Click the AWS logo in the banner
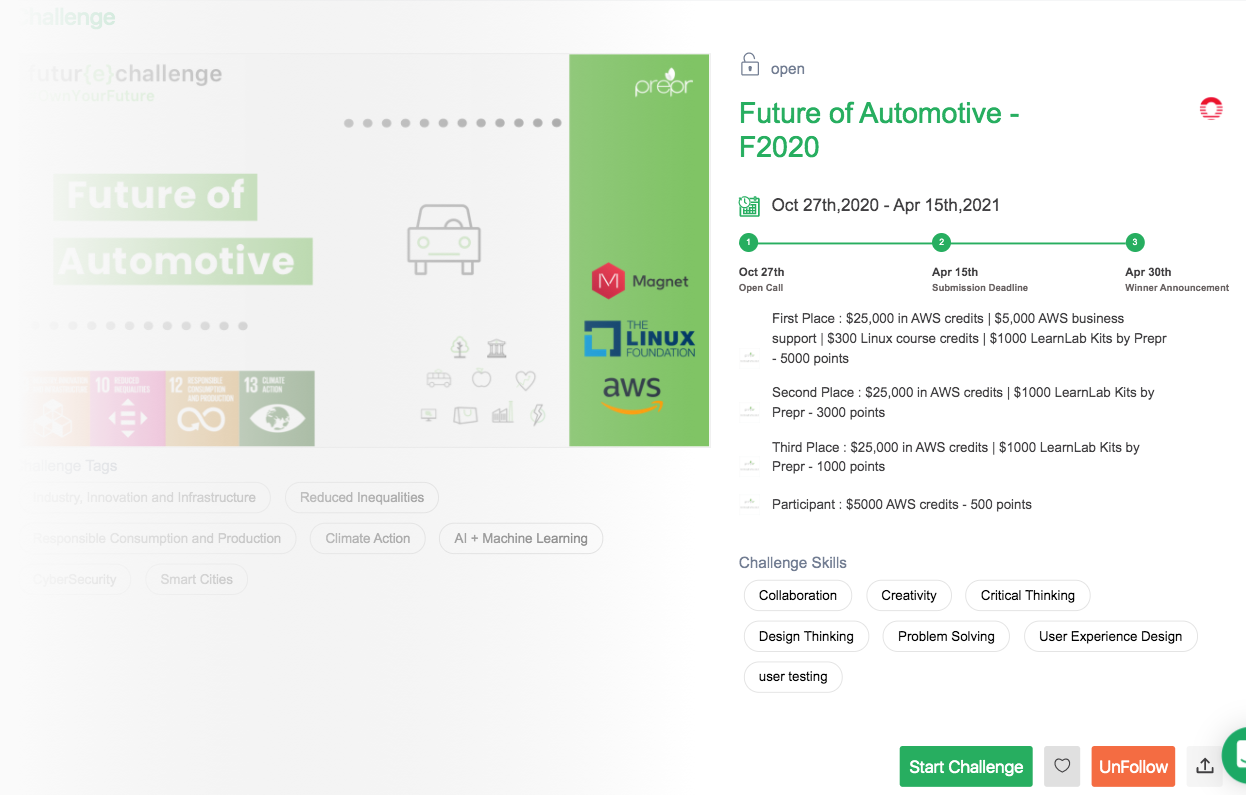Viewport: 1246px width, 795px height. [x=632, y=394]
